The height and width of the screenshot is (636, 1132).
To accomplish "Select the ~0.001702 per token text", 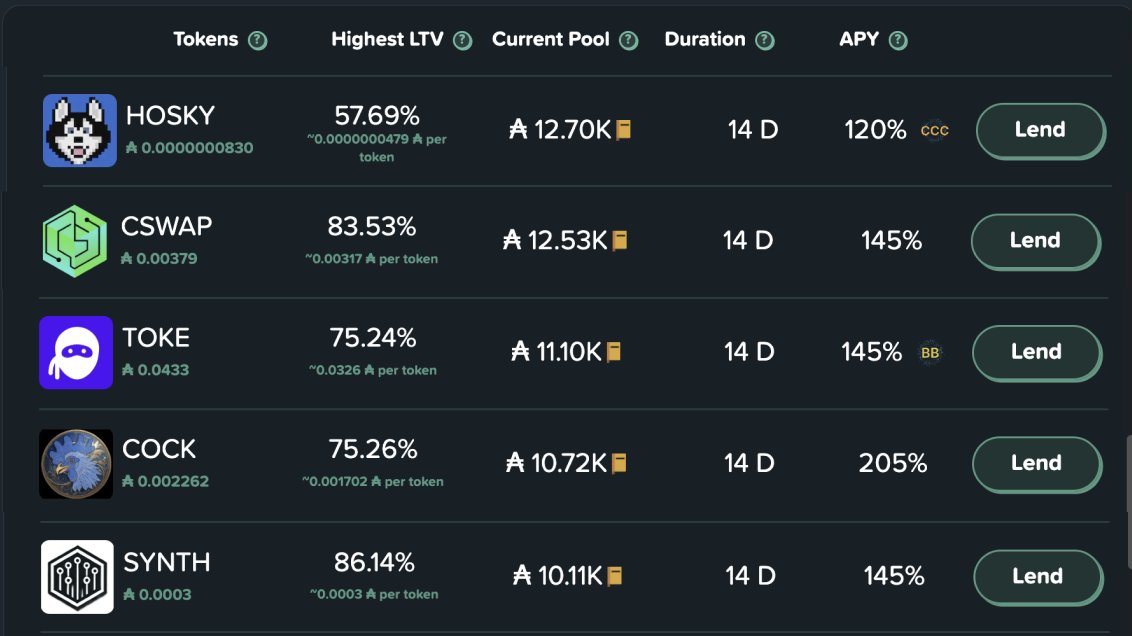I will click(x=373, y=481).
